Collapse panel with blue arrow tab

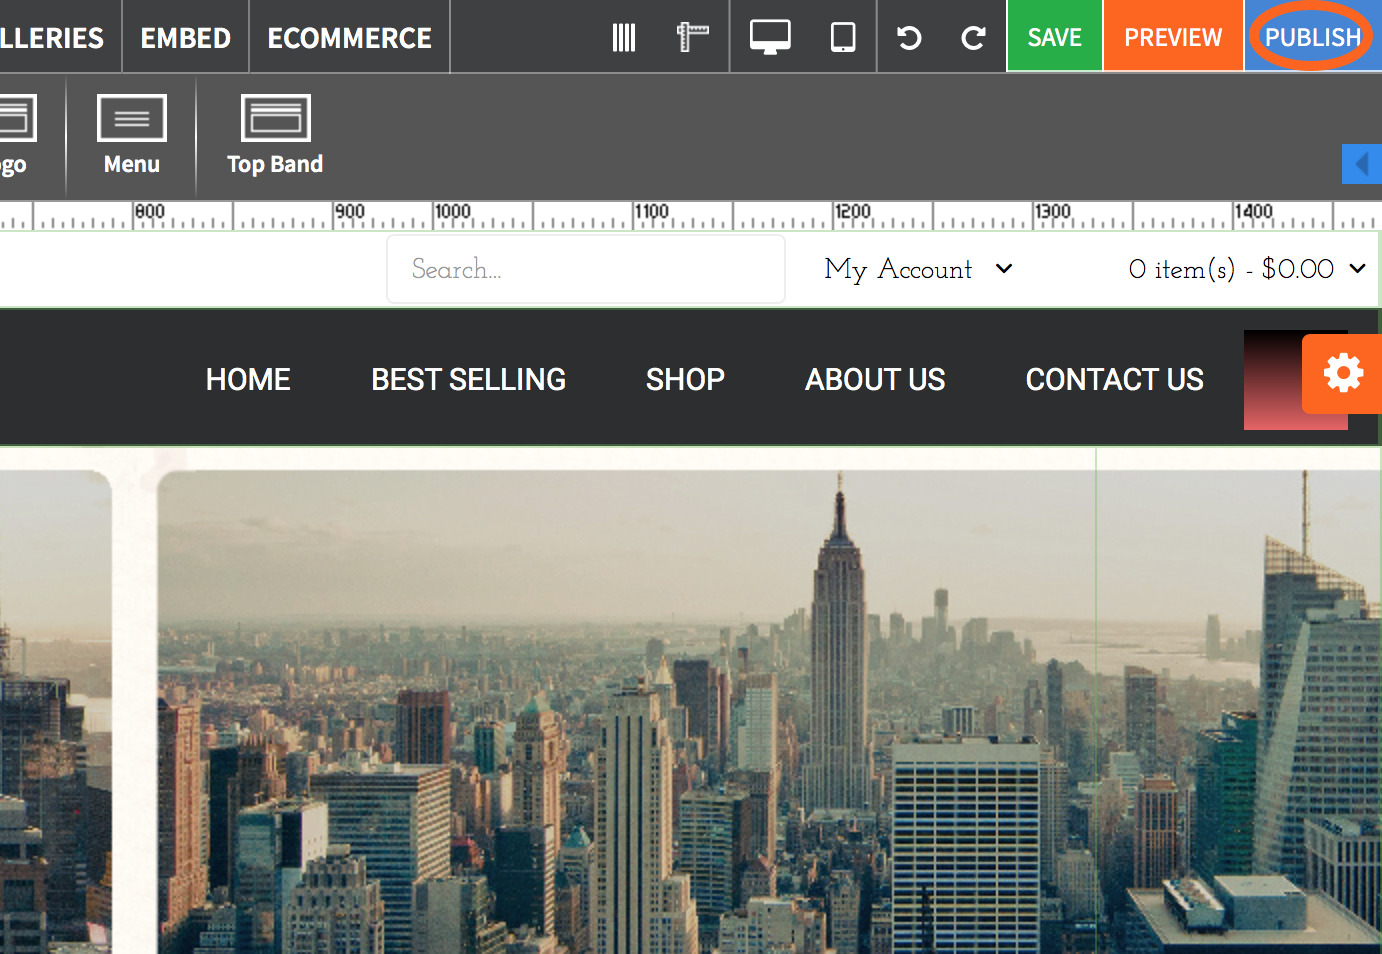tap(1361, 164)
